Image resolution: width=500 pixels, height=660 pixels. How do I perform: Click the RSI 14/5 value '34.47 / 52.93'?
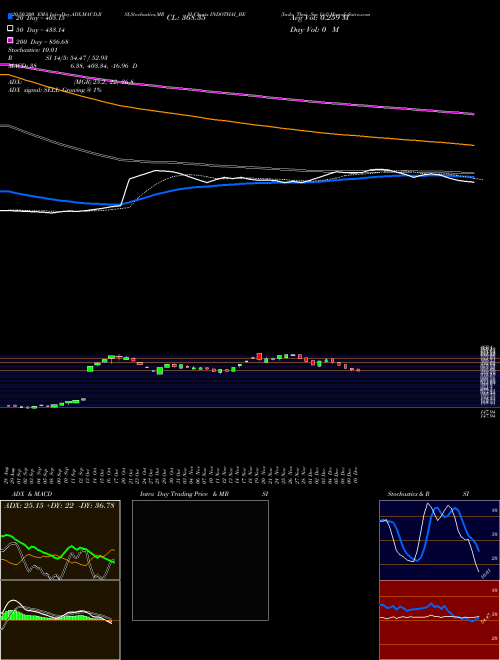tap(88, 58)
